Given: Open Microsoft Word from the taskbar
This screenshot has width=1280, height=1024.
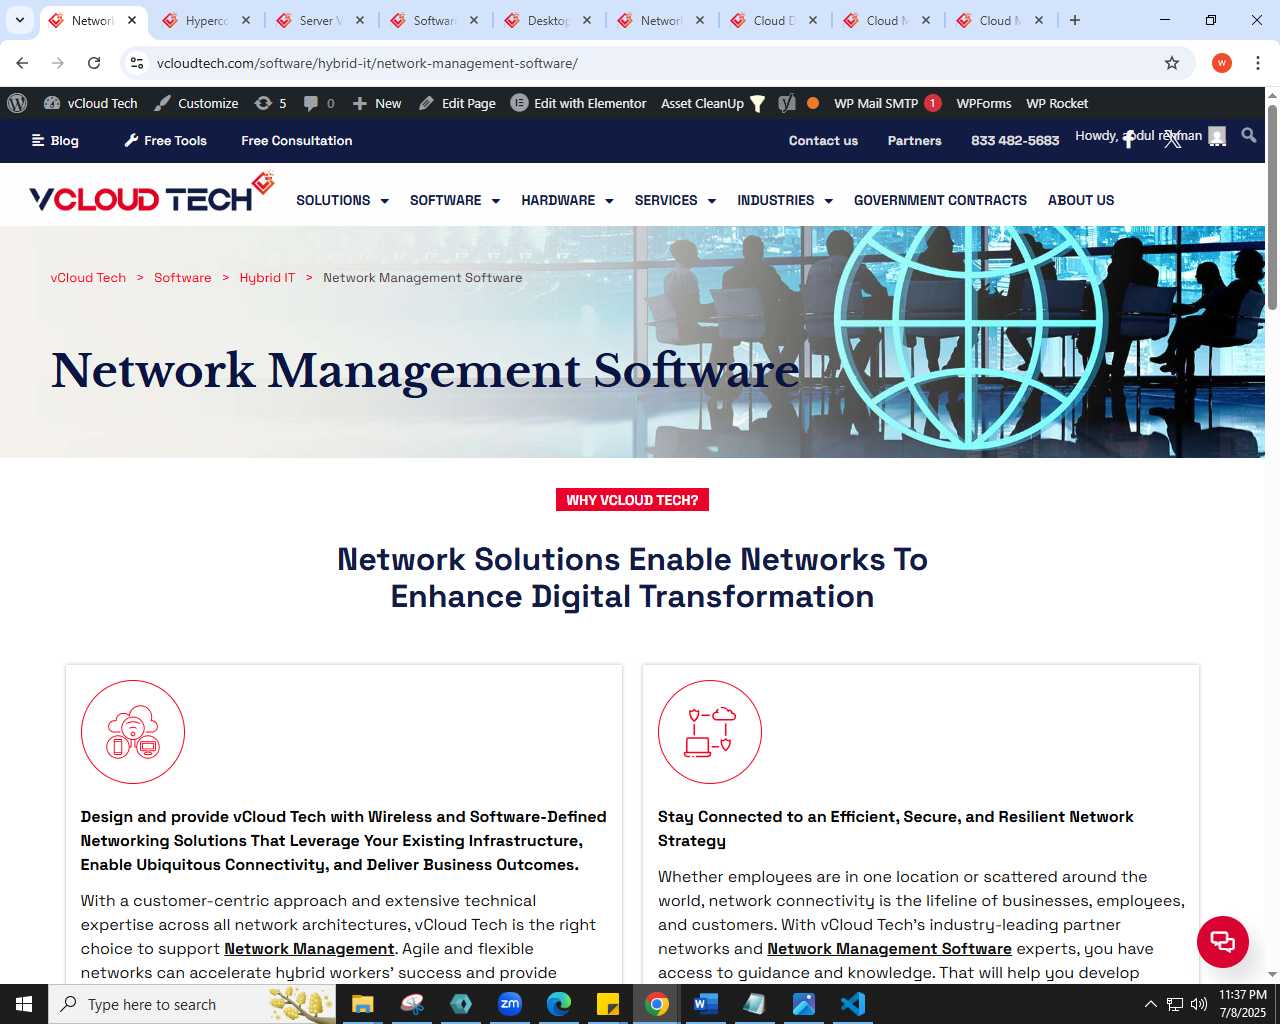Looking at the screenshot, I should click(x=705, y=1004).
